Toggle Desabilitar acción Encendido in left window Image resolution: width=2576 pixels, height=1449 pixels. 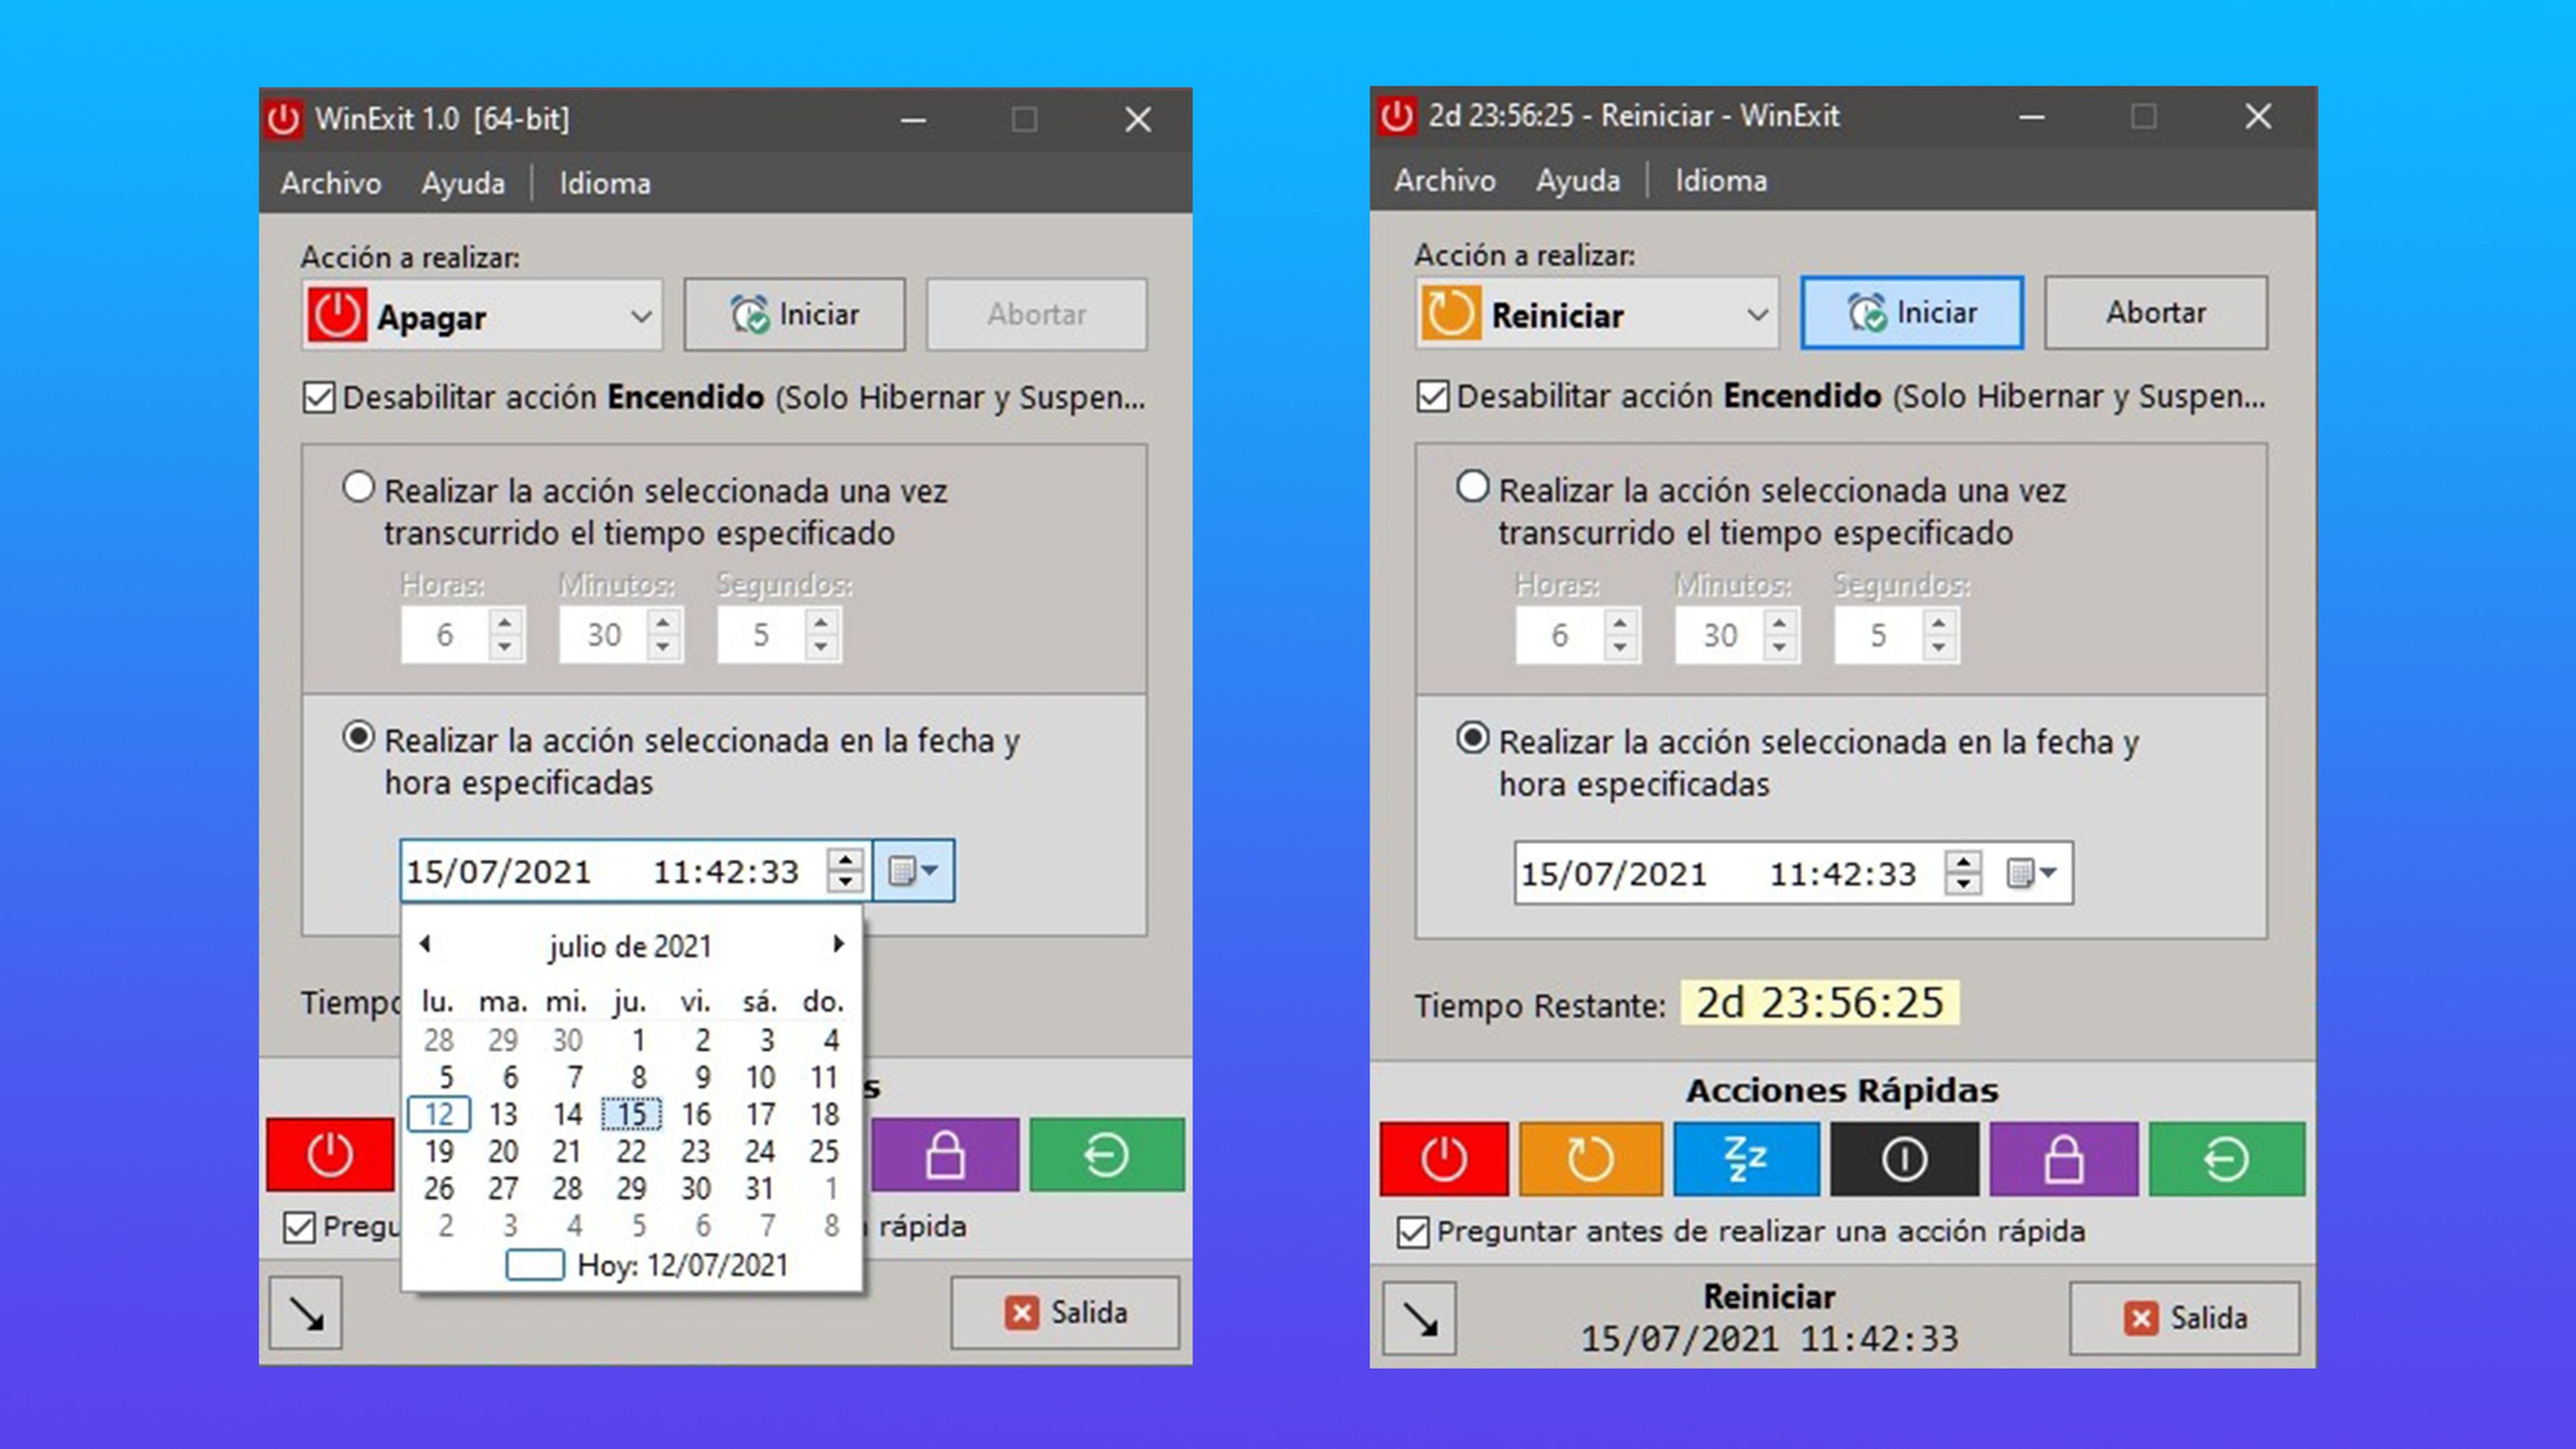click(319, 398)
